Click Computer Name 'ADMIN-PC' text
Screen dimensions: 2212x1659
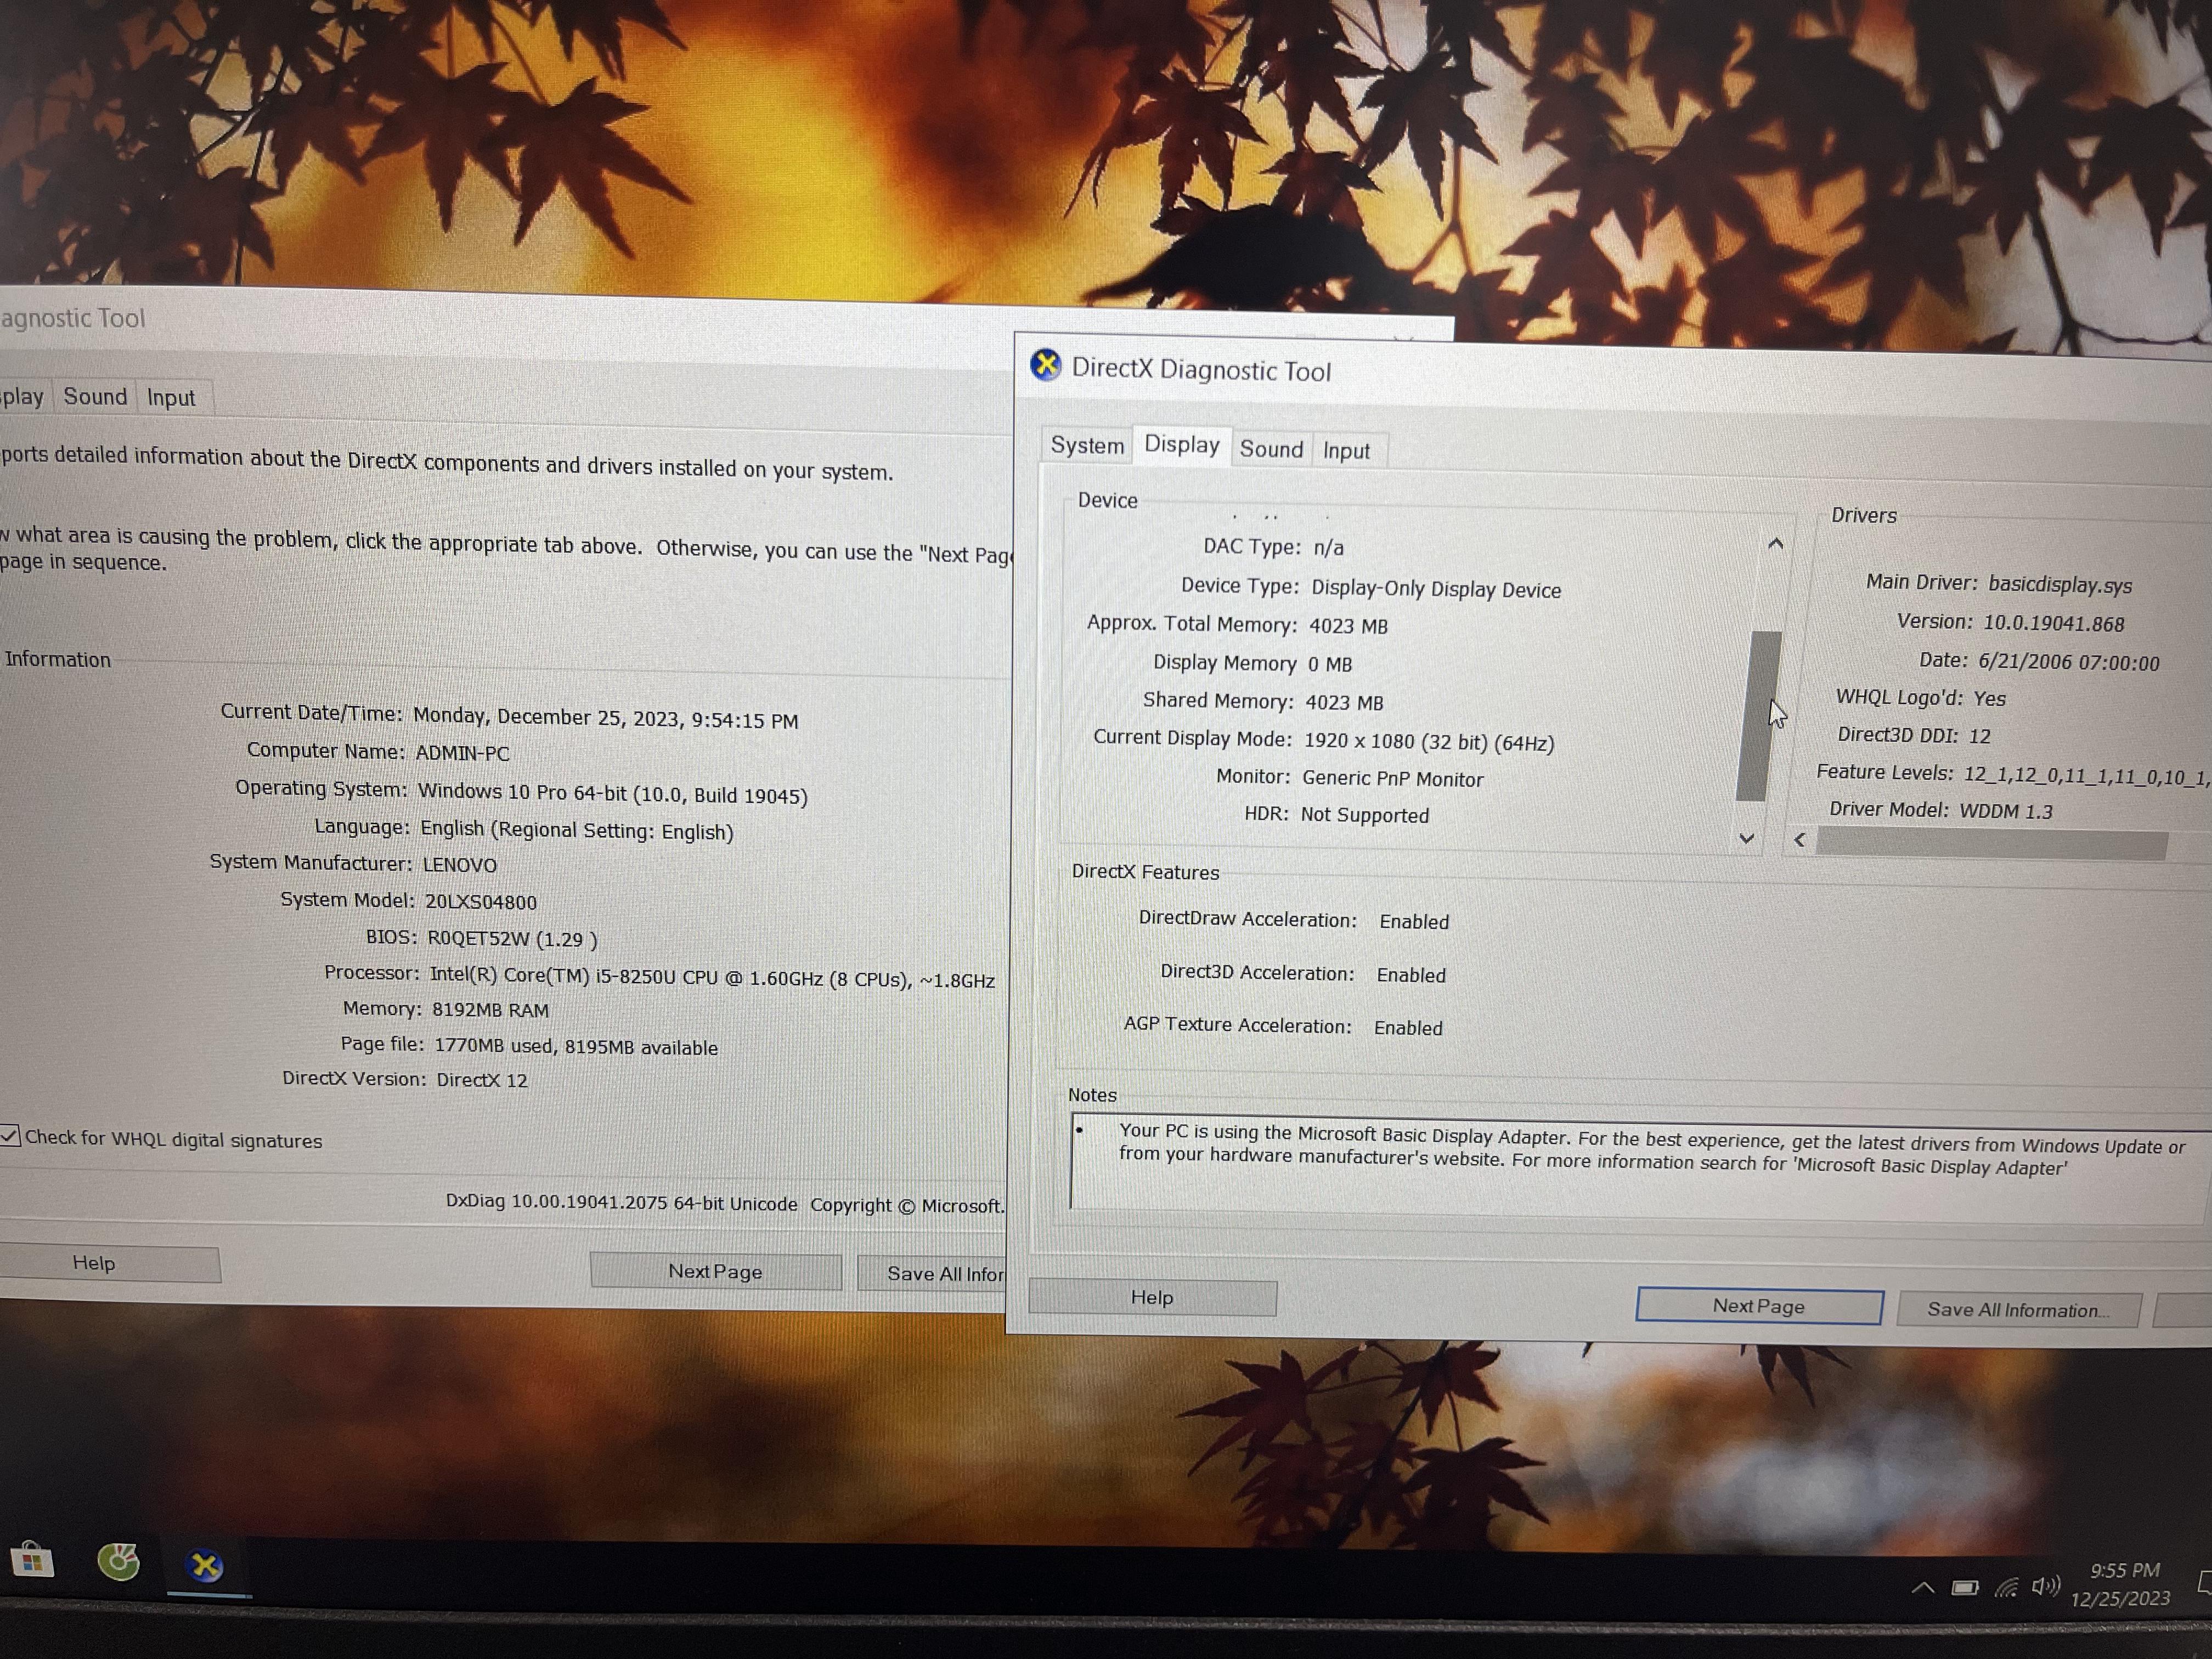[x=462, y=753]
